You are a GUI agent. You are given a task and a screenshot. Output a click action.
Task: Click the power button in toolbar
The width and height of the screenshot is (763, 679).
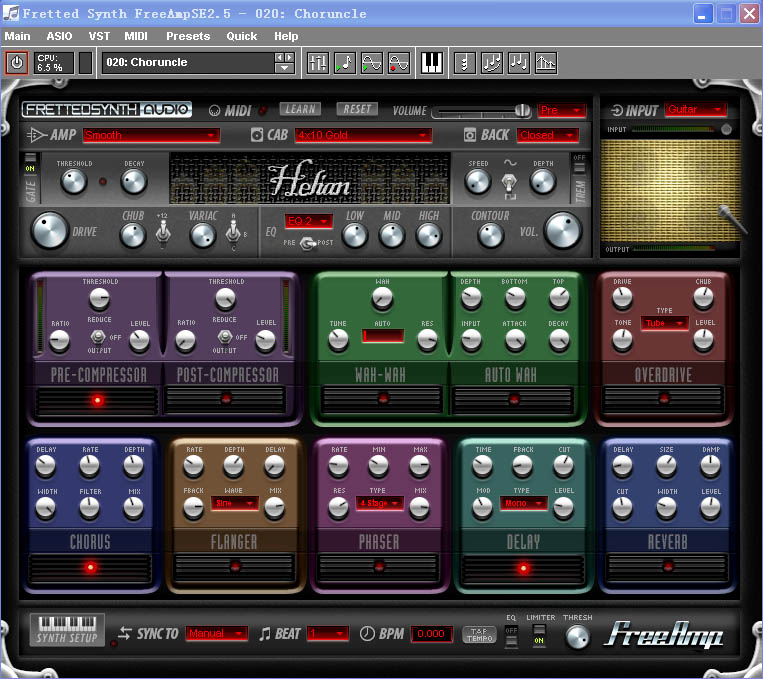click(17, 63)
